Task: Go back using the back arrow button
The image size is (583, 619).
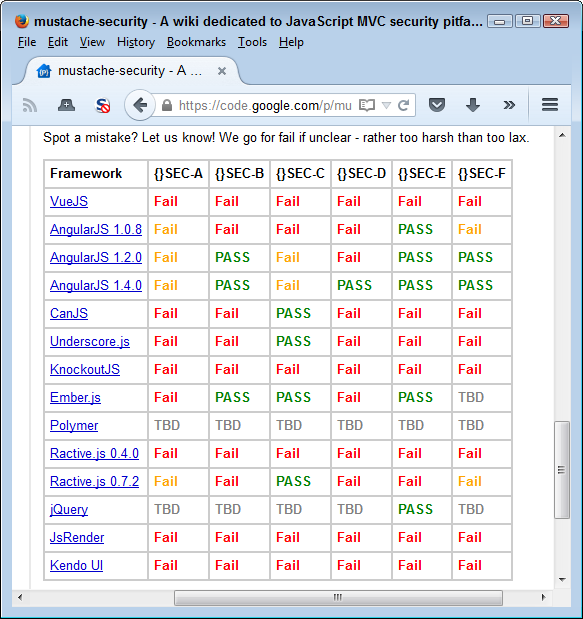Action: (140, 105)
